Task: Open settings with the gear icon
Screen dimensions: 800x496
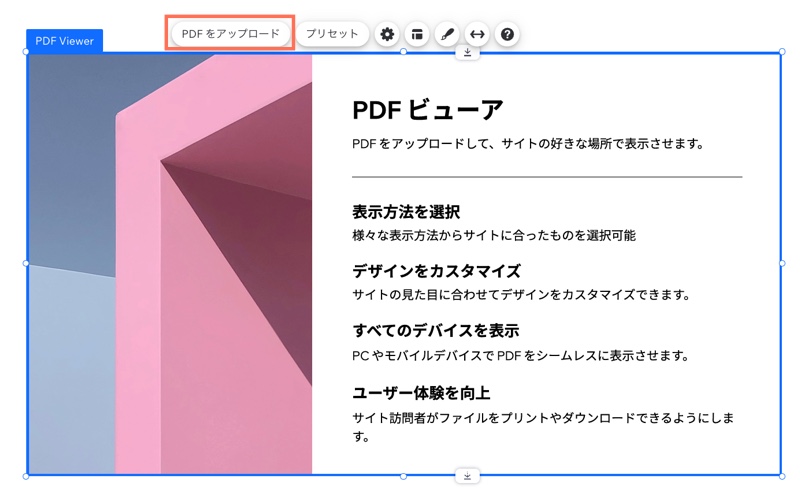Action: click(387, 34)
